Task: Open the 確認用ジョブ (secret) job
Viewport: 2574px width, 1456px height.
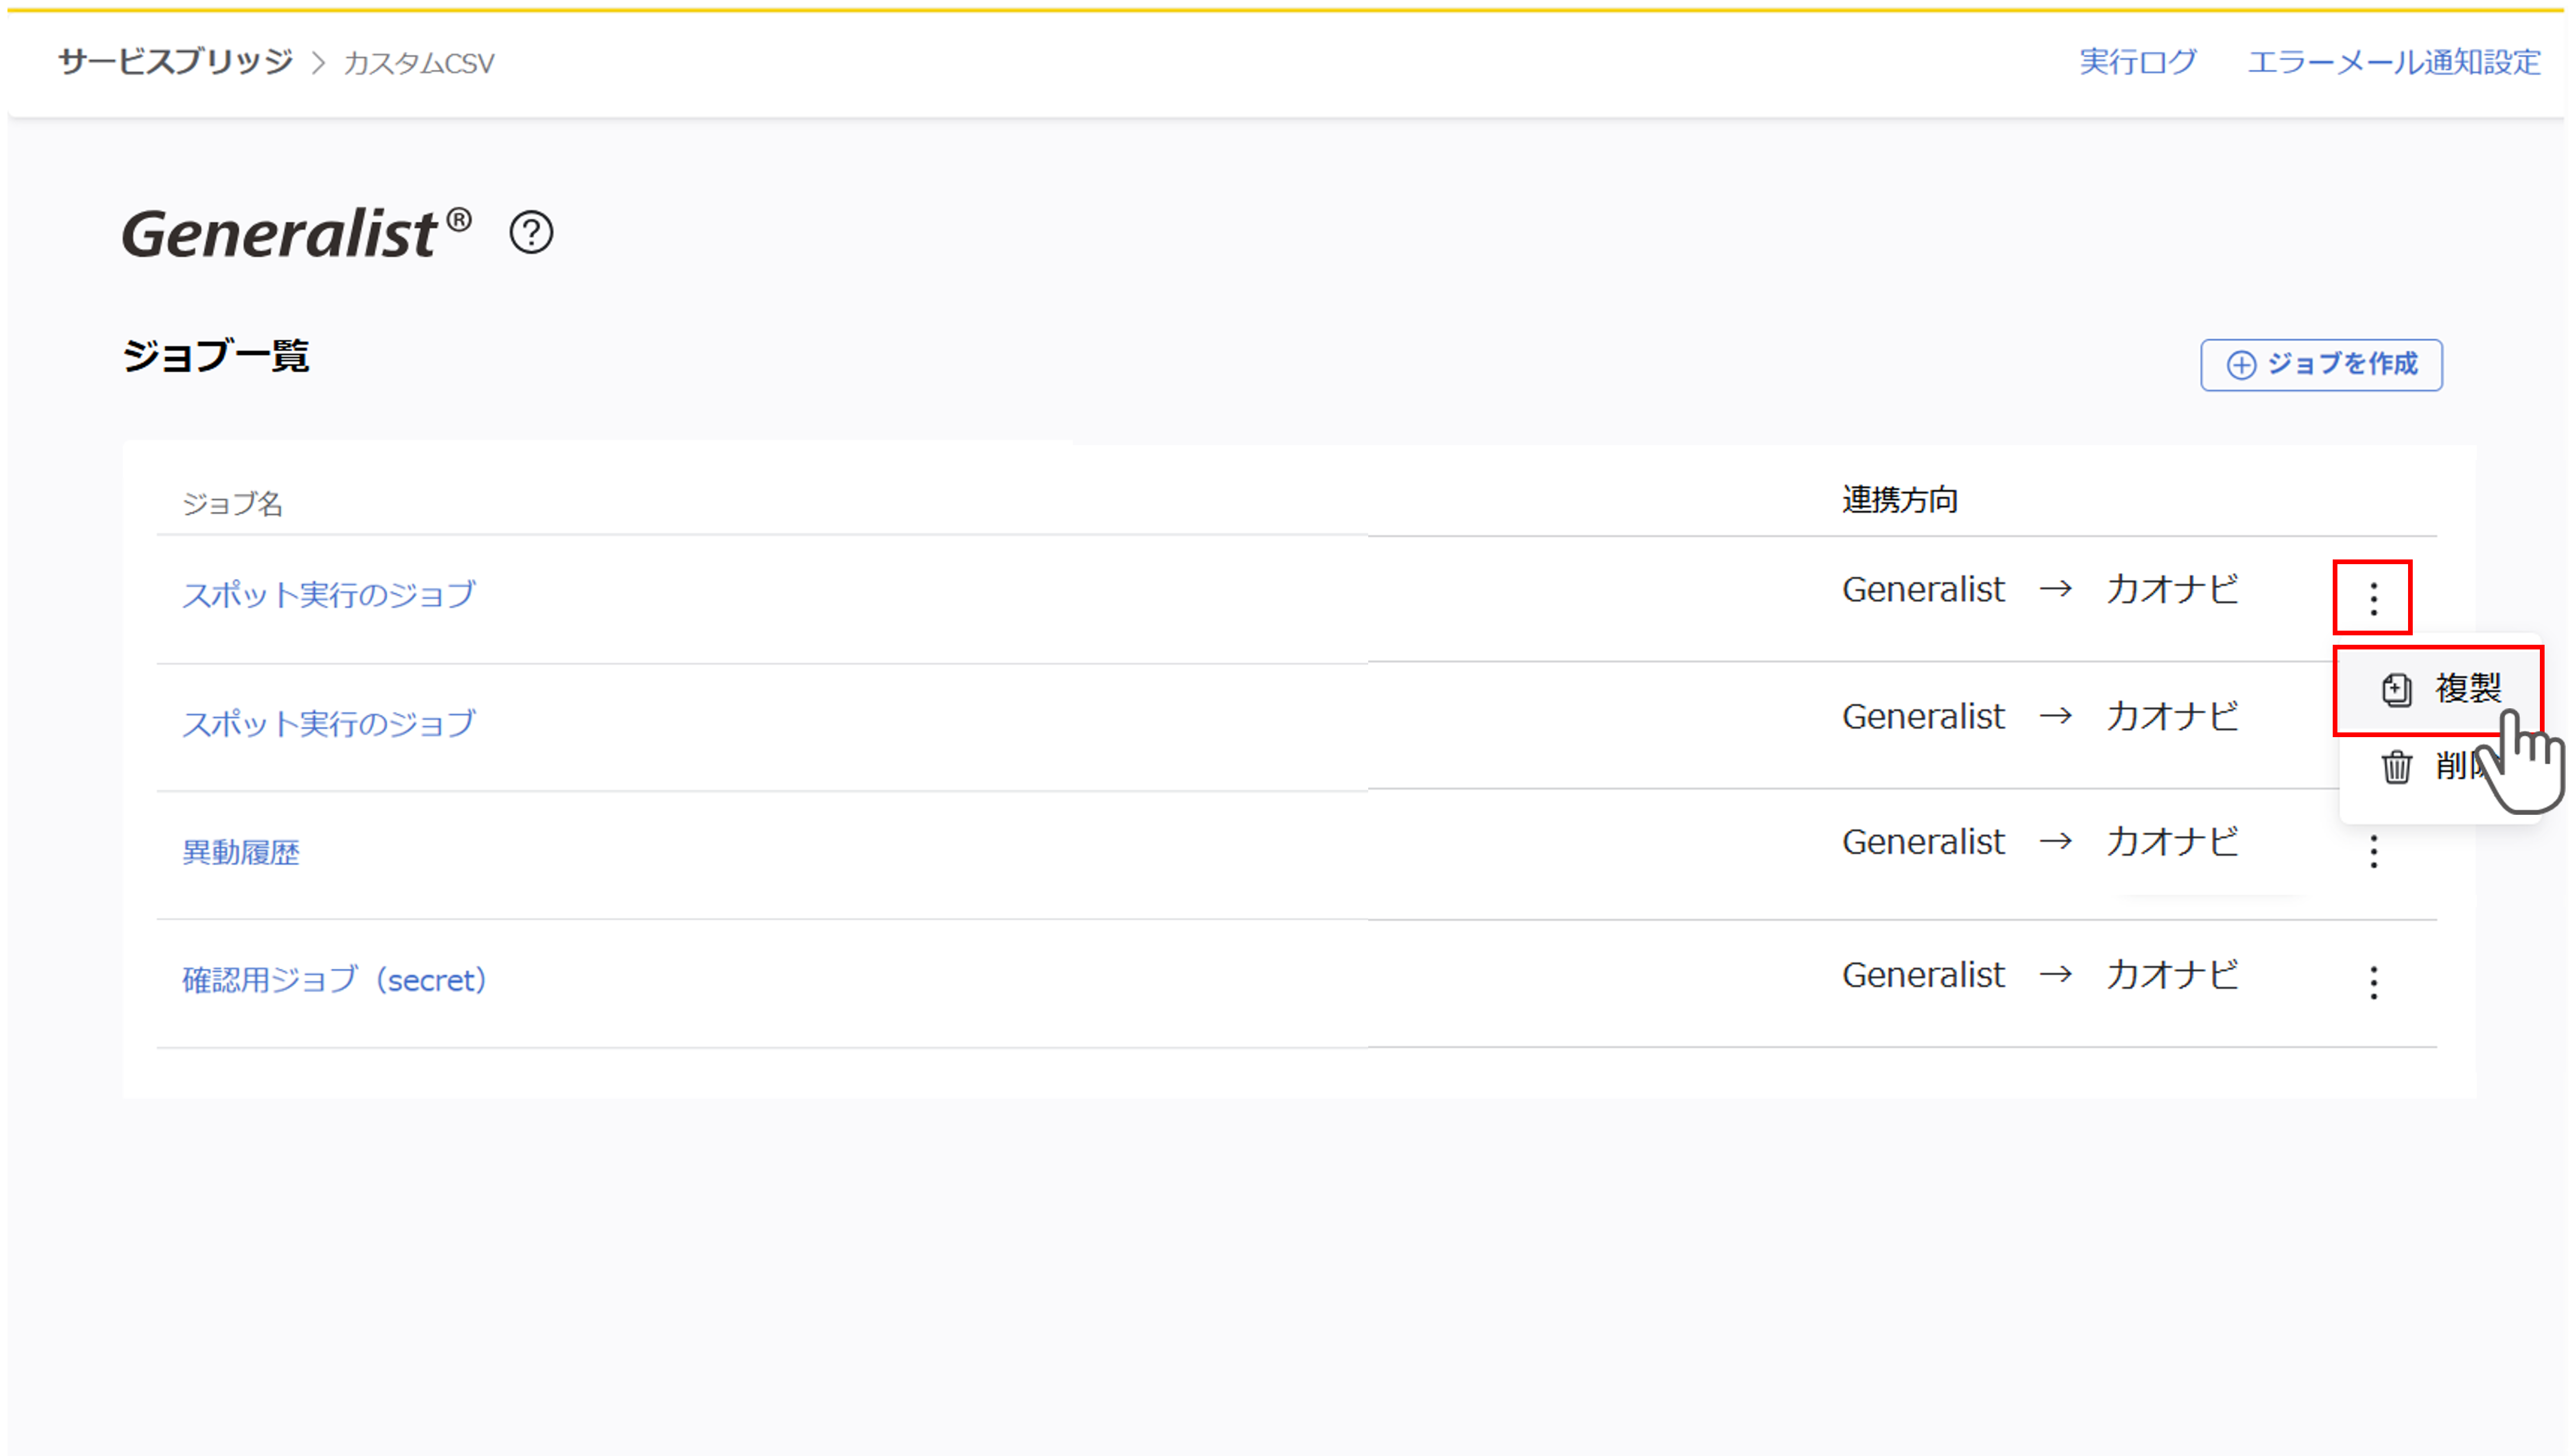Action: tap(335, 980)
